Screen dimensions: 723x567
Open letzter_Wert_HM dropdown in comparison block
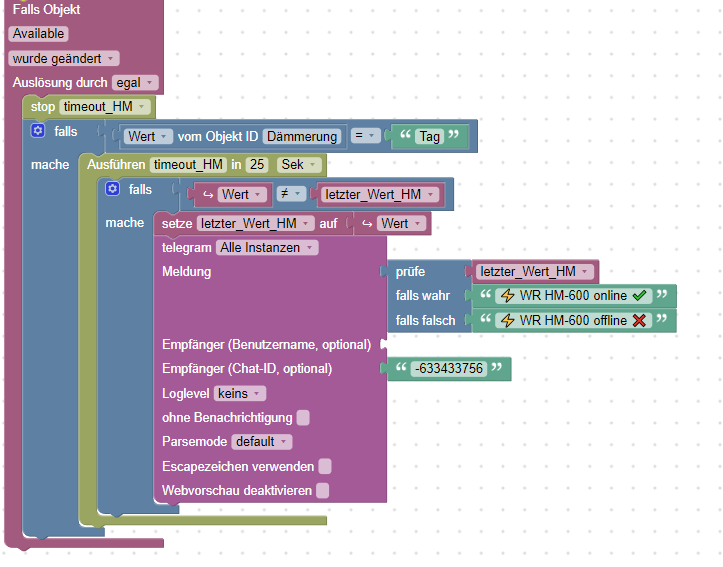pyautogui.click(x=380, y=195)
